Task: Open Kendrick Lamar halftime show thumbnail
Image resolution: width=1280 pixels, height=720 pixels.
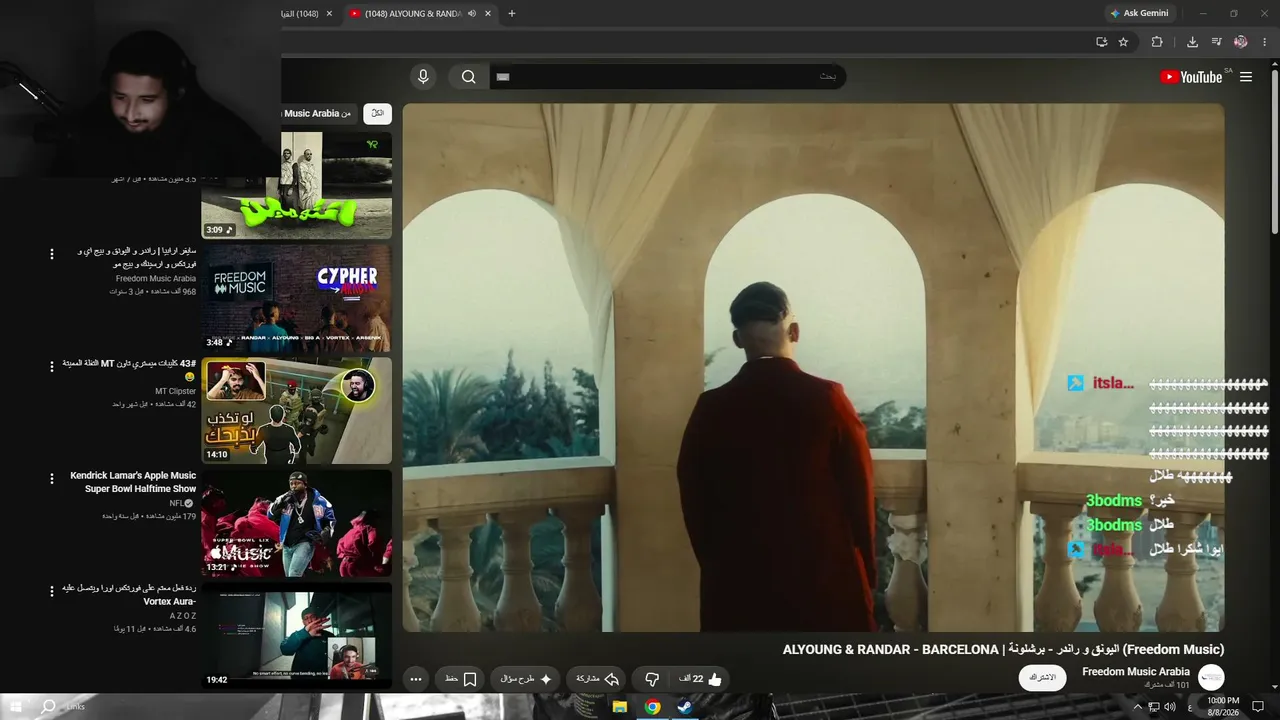Action: (x=296, y=523)
